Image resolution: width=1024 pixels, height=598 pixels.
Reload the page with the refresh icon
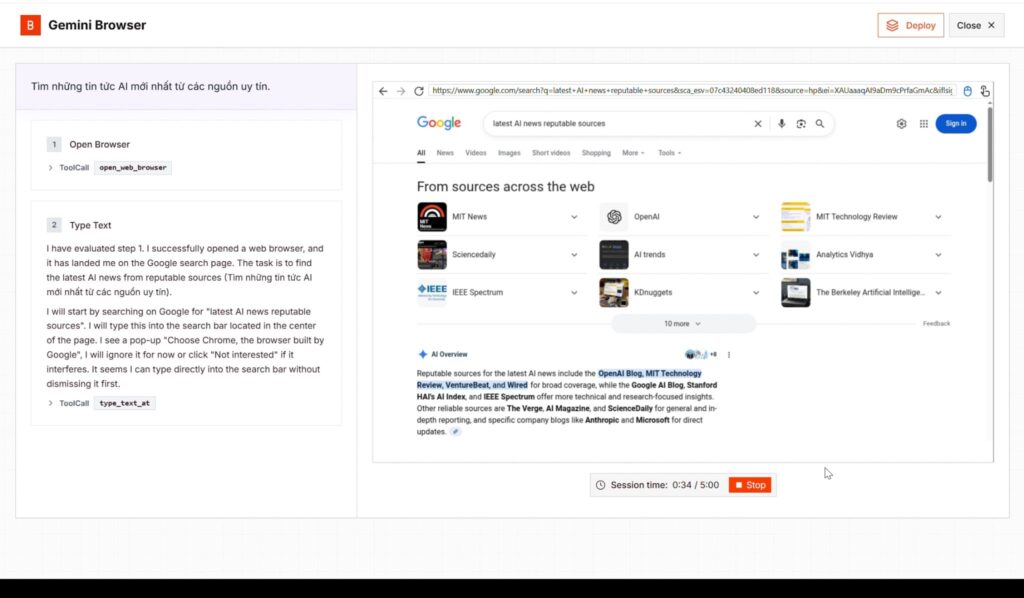pos(418,90)
